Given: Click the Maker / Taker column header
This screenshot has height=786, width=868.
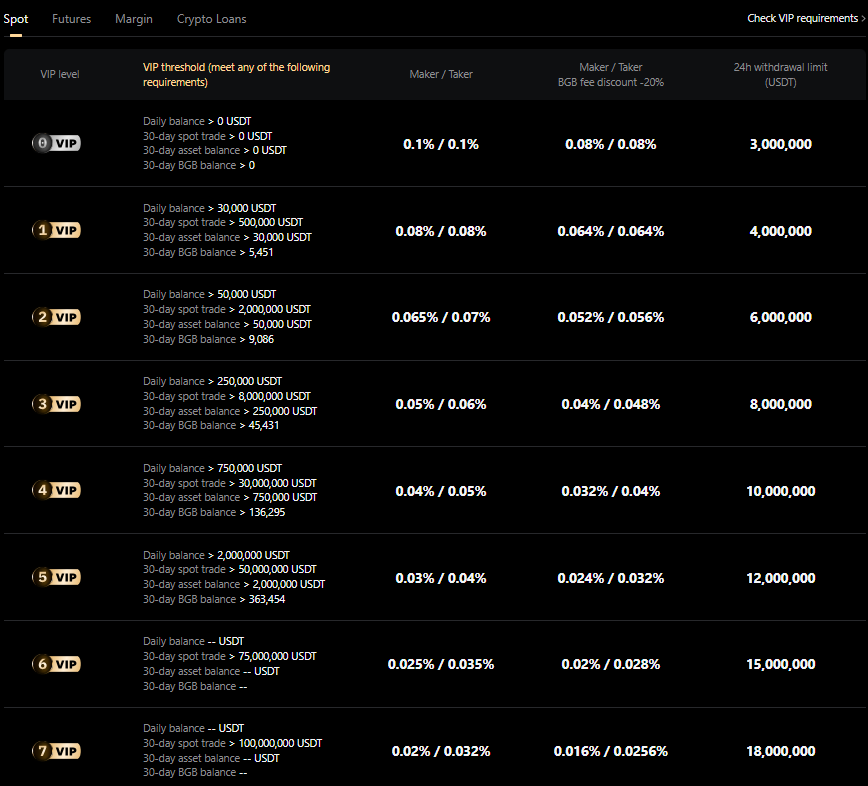Looking at the screenshot, I should pyautogui.click(x=441, y=75).
